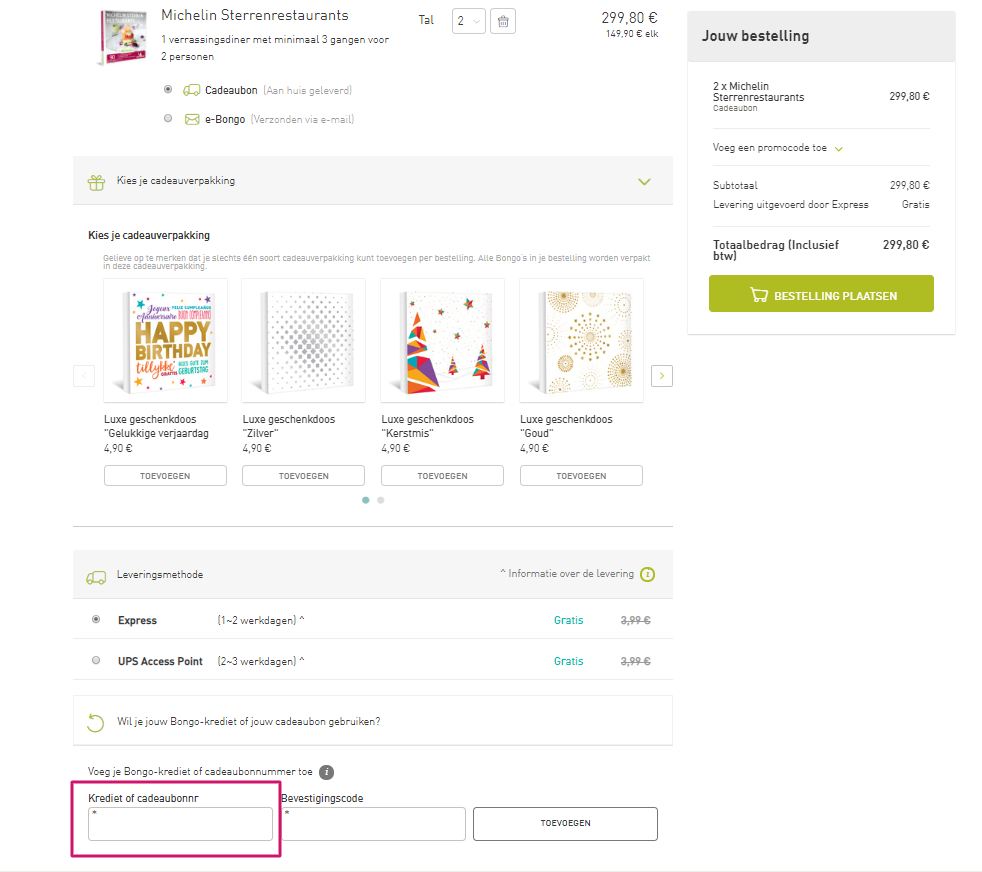Click the Krediet of cadeaubonnr field
Image resolution: width=982 pixels, height=872 pixels.
click(x=180, y=824)
